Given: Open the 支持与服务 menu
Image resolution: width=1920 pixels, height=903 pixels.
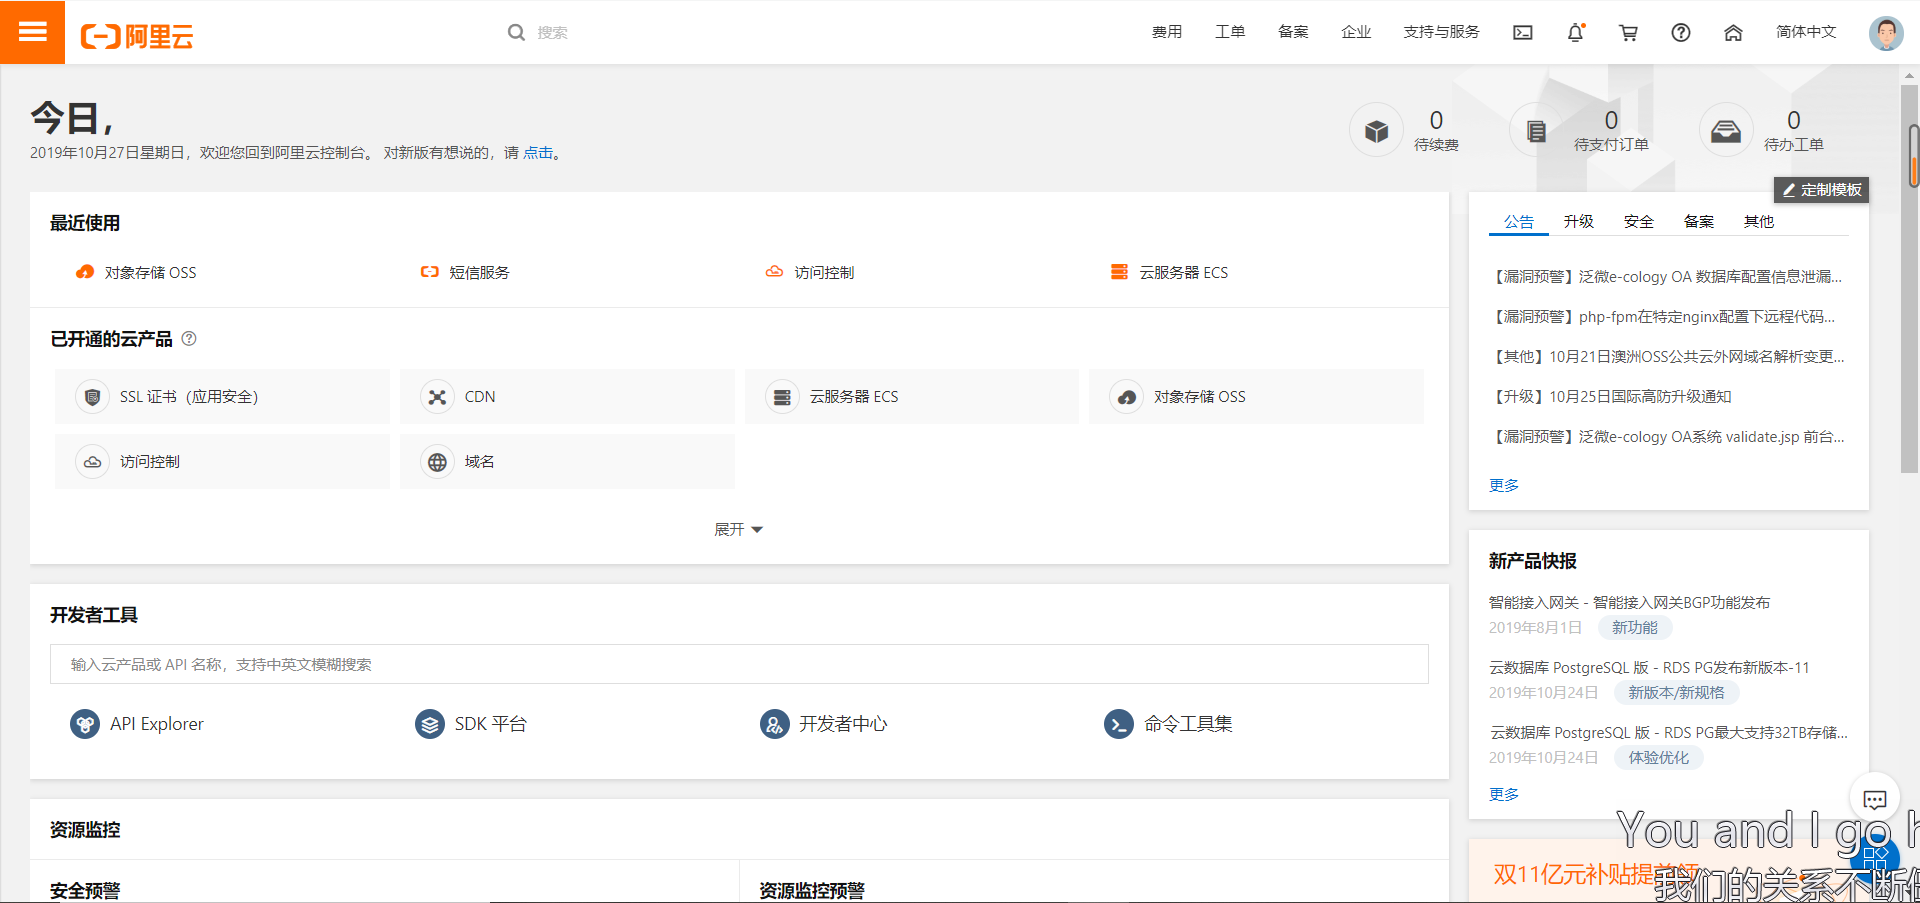Looking at the screenshot, I should pos(1441,32).
